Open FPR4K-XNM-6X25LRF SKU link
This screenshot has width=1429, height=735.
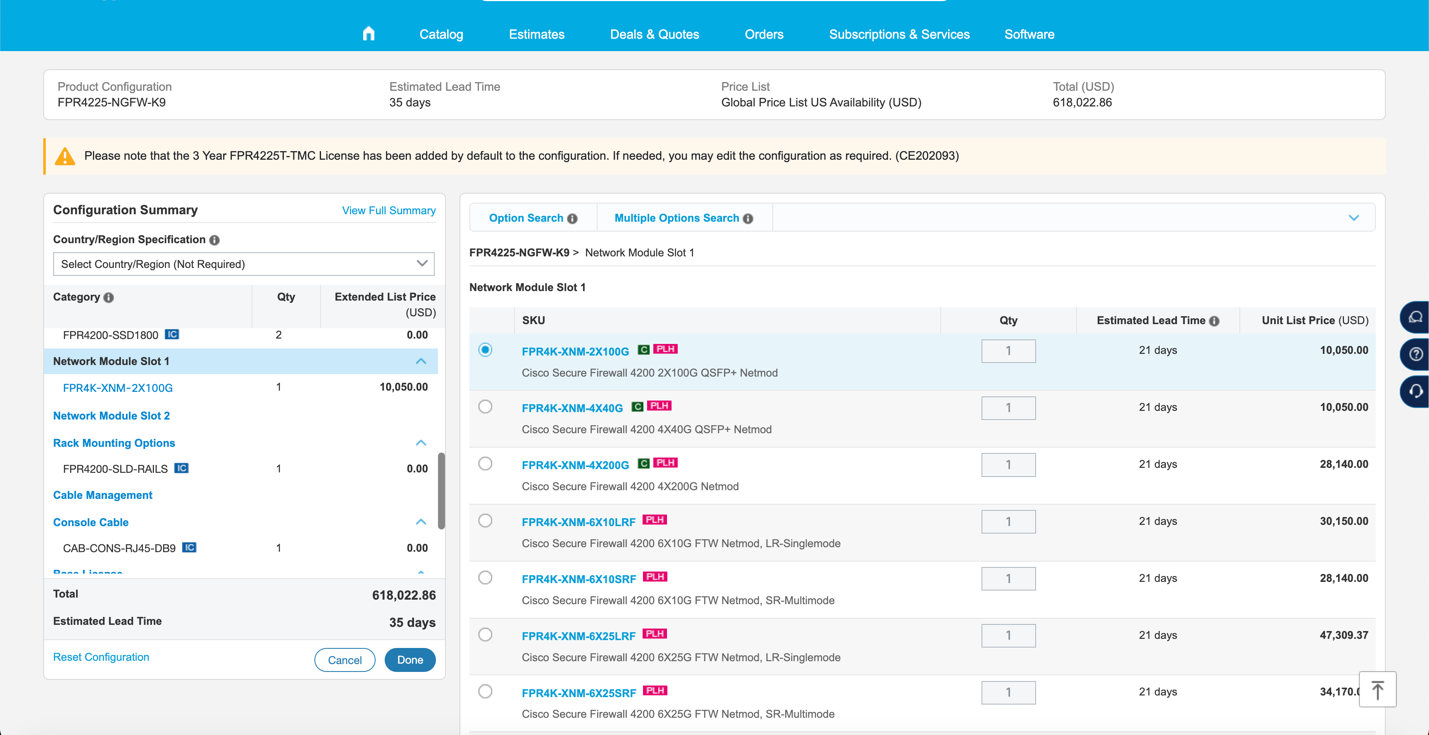(x=579, y=636)
